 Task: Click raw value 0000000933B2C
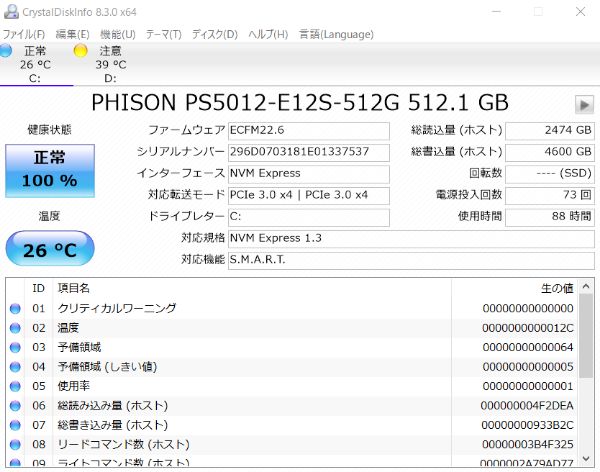[527, 425]
